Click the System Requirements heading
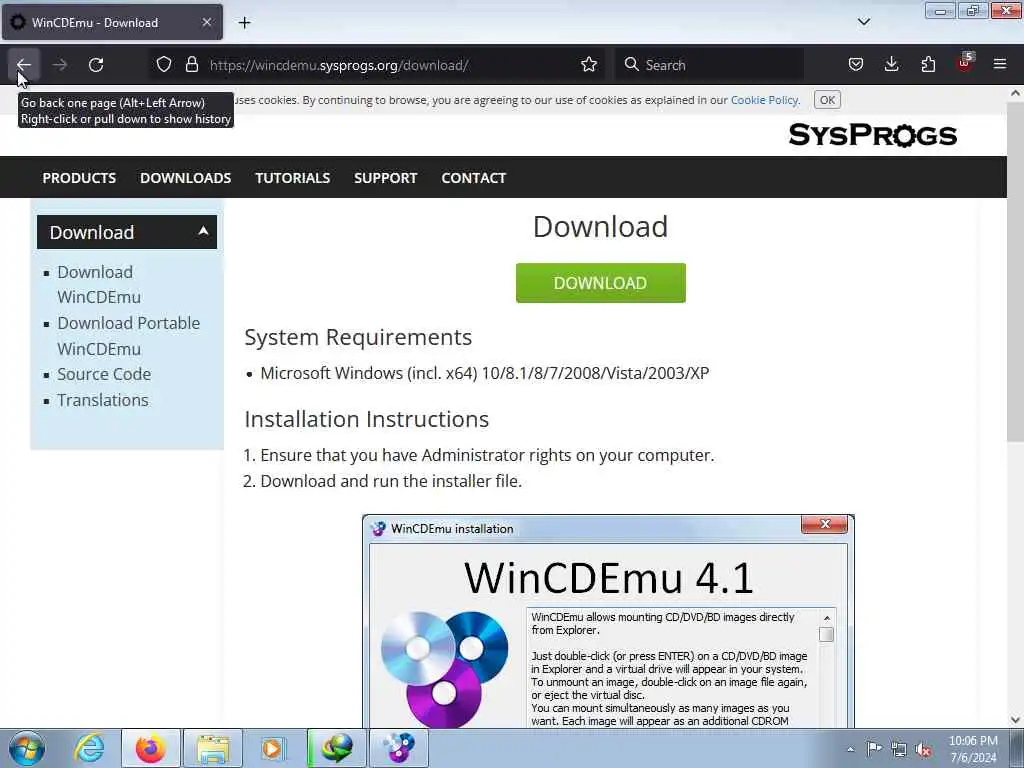Screen dimensions: 1024x768 click(x=358, y=337)
